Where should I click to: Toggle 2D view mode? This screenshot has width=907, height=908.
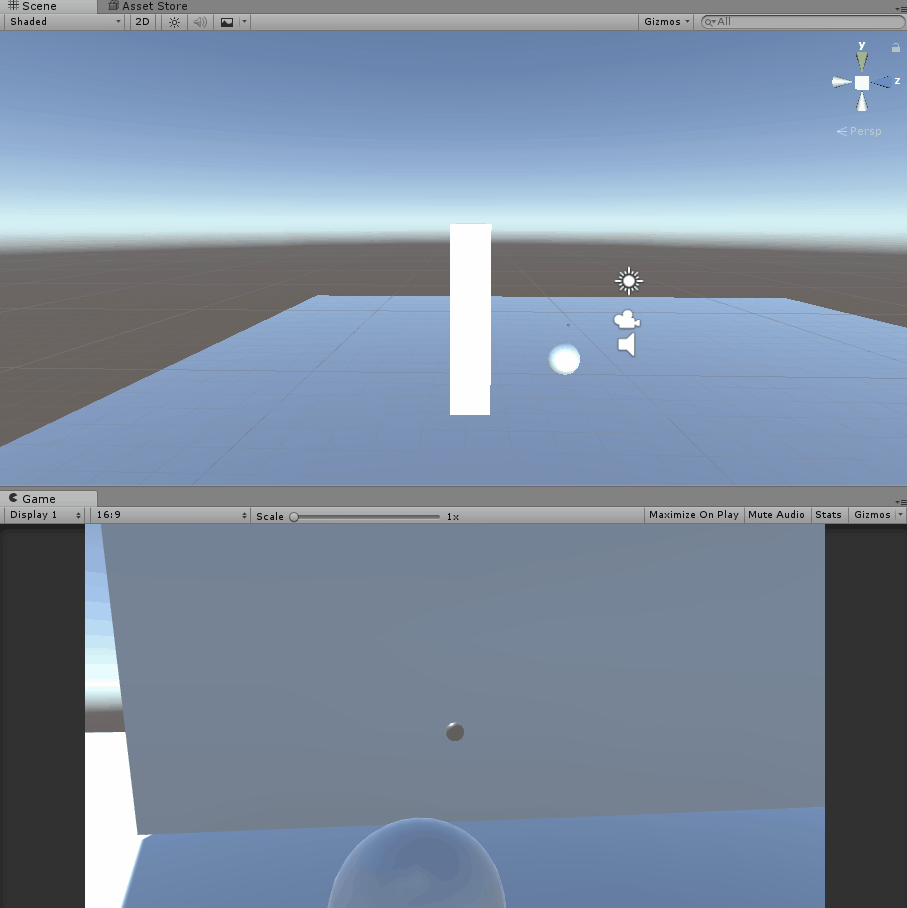click(x=142, y=22)
